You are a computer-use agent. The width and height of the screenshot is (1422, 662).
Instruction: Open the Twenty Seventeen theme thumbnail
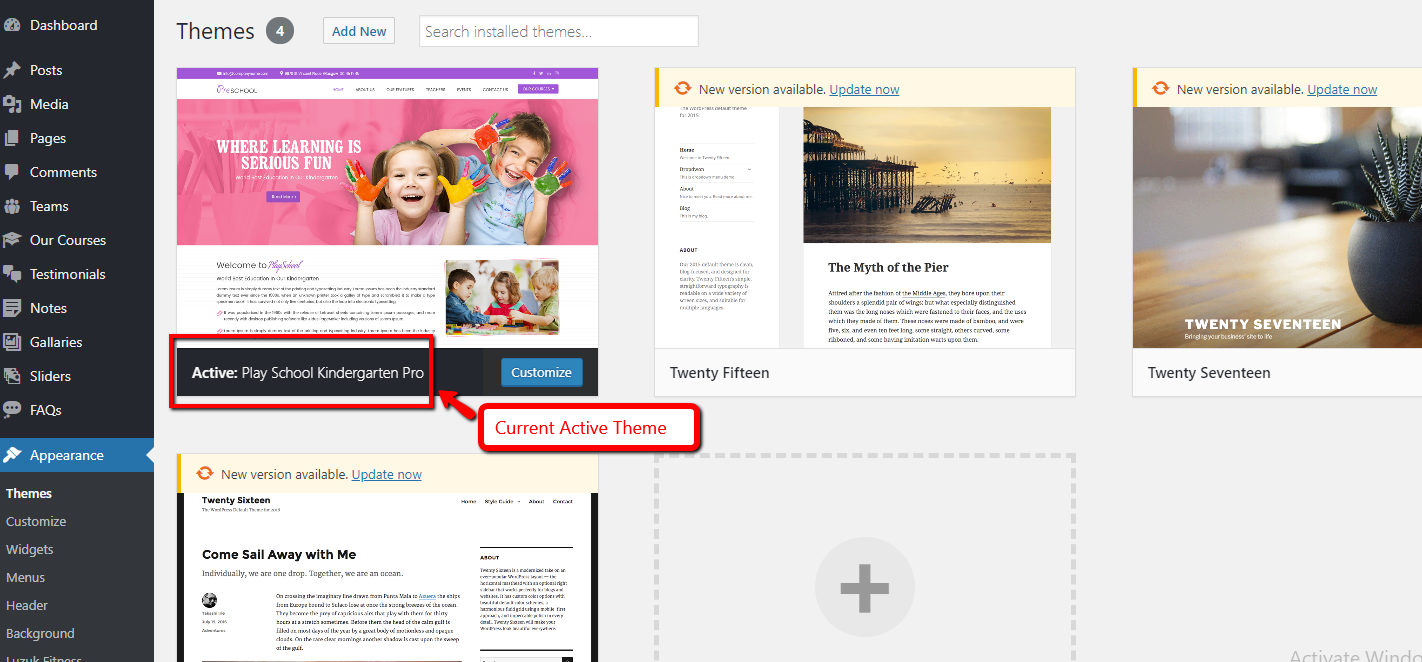click(x=1277, y=228)
